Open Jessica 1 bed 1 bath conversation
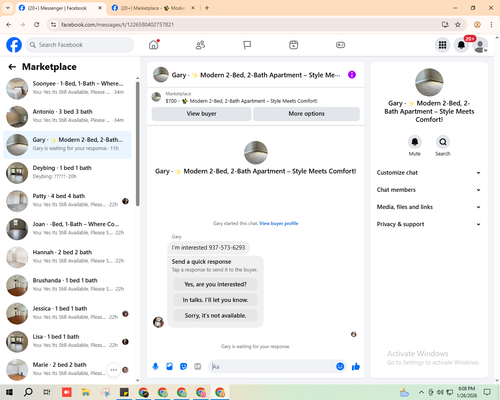Screen dimensions: 500x400 pos(68,313)
